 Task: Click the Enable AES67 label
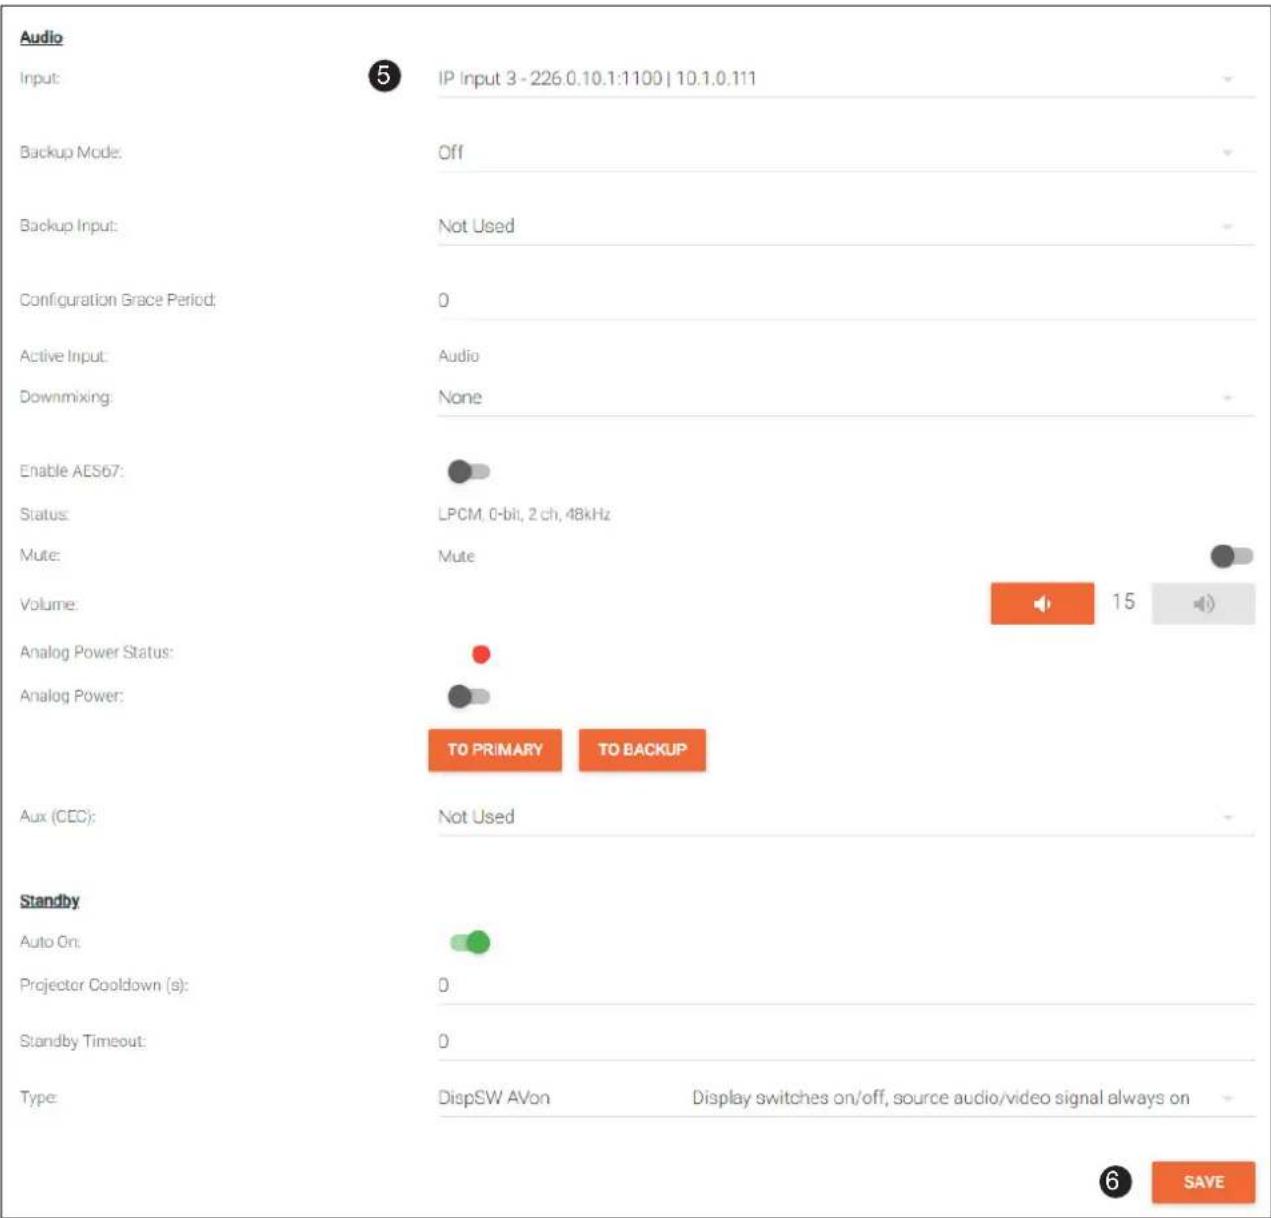[x=71, y=471]
